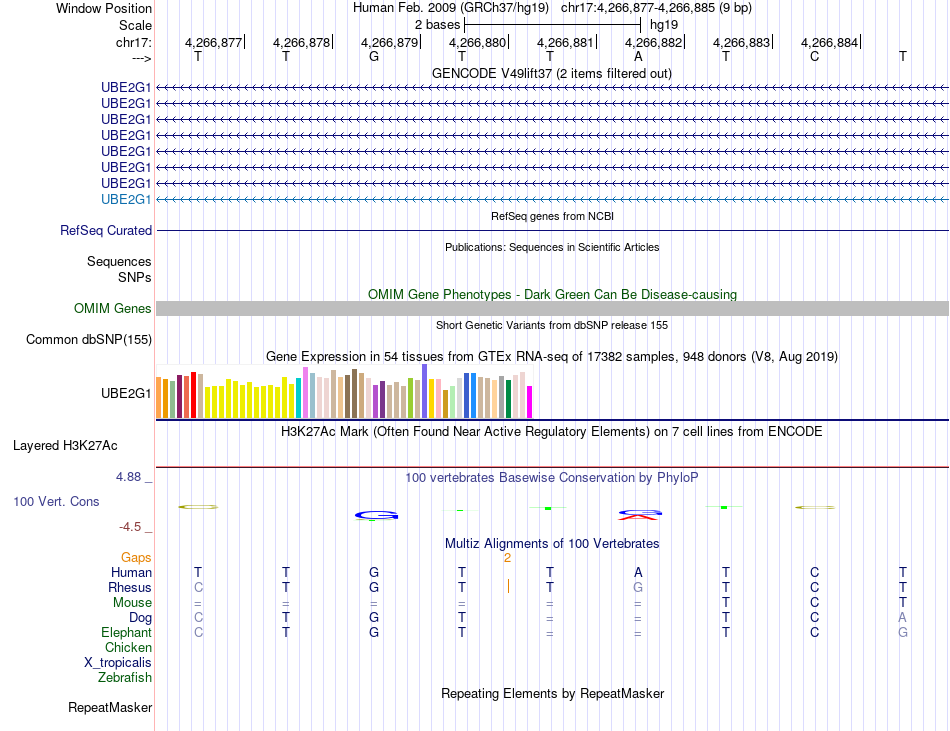Click the Mouse species label
Image resolution: width=950 pixels, height=731 pixels.
tap(132, 603)
